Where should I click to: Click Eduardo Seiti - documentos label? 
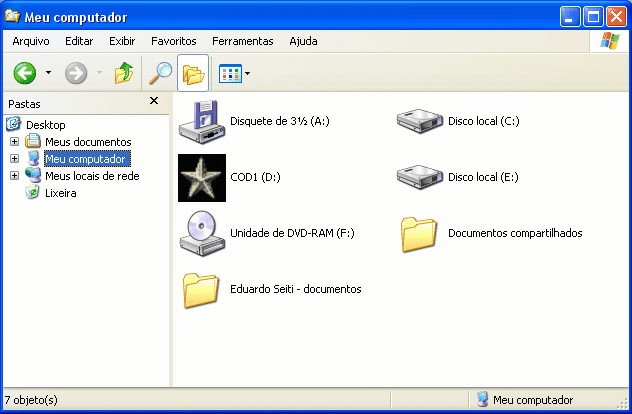296,289
